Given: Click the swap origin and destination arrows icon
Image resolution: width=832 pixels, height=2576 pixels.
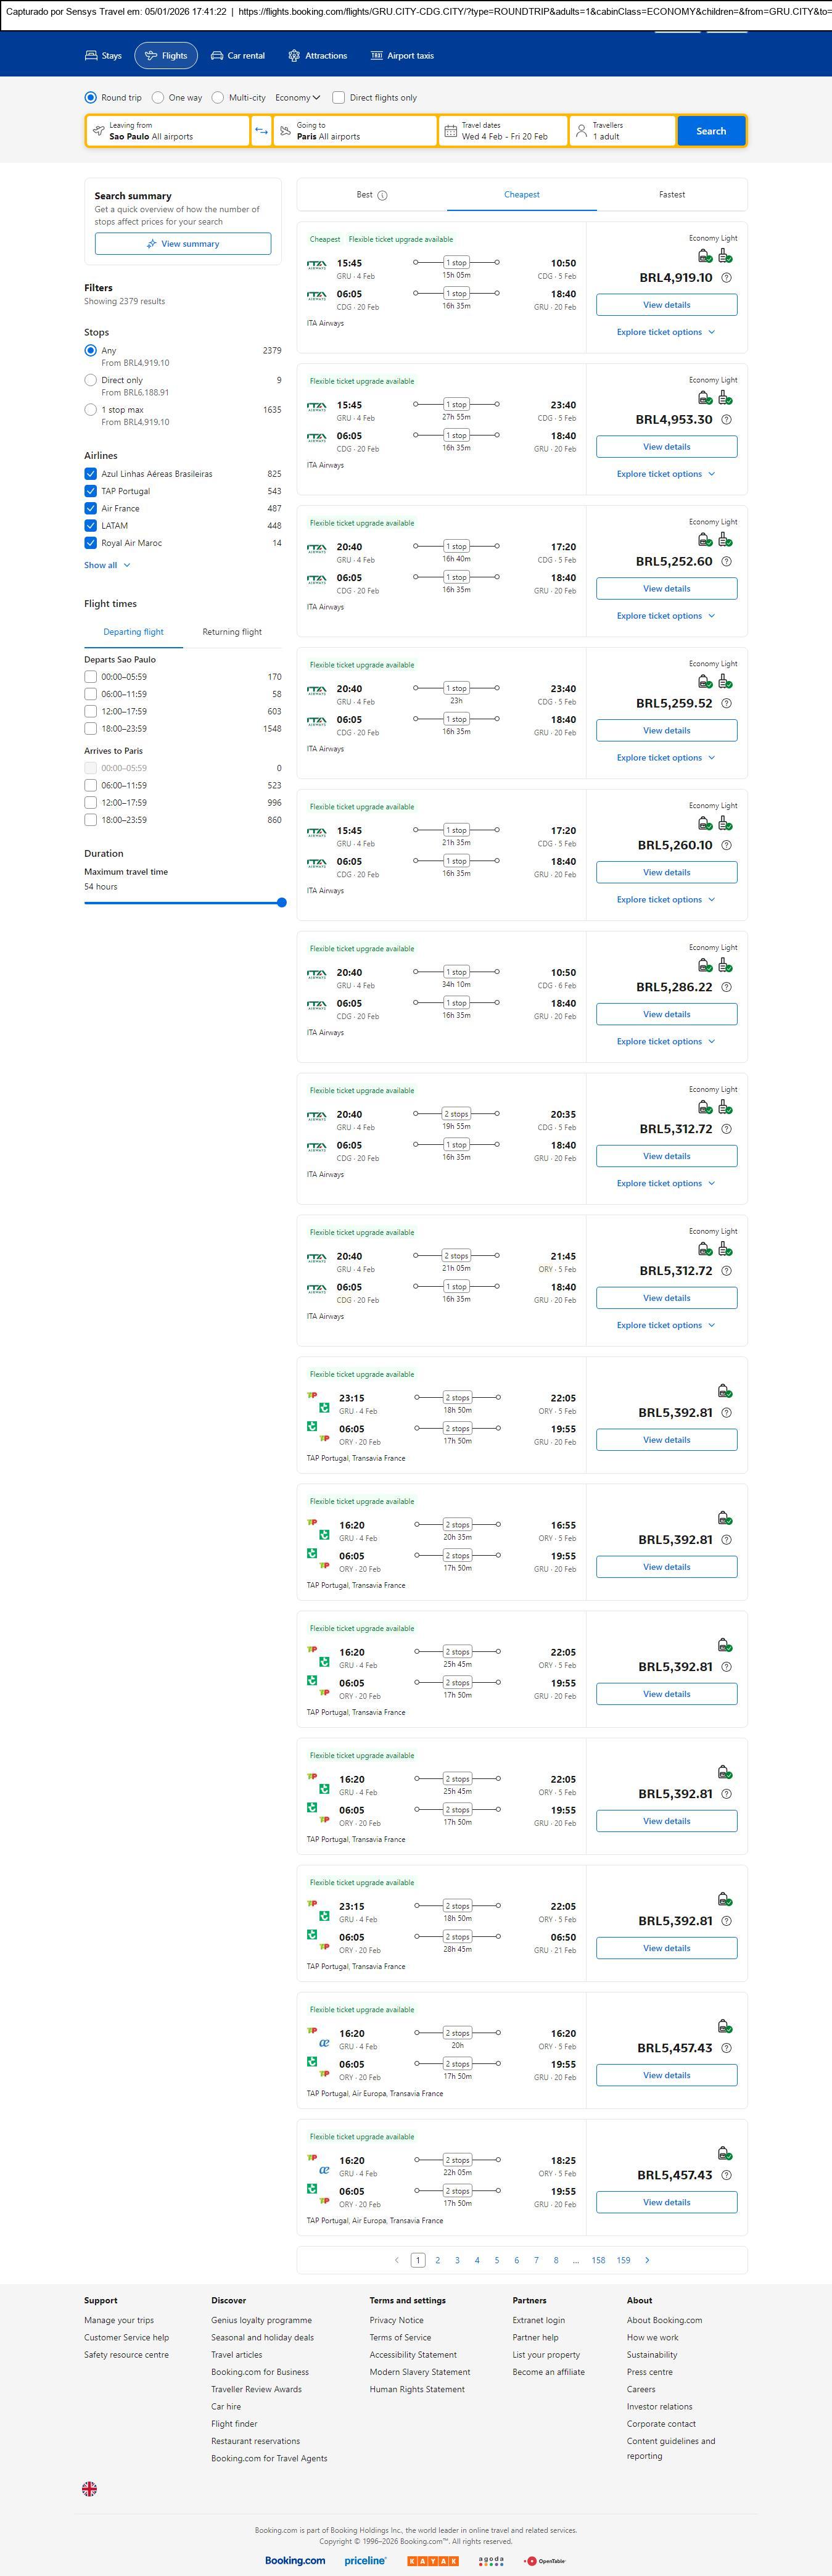Looking at the screenshot, I should coord(261,131).
